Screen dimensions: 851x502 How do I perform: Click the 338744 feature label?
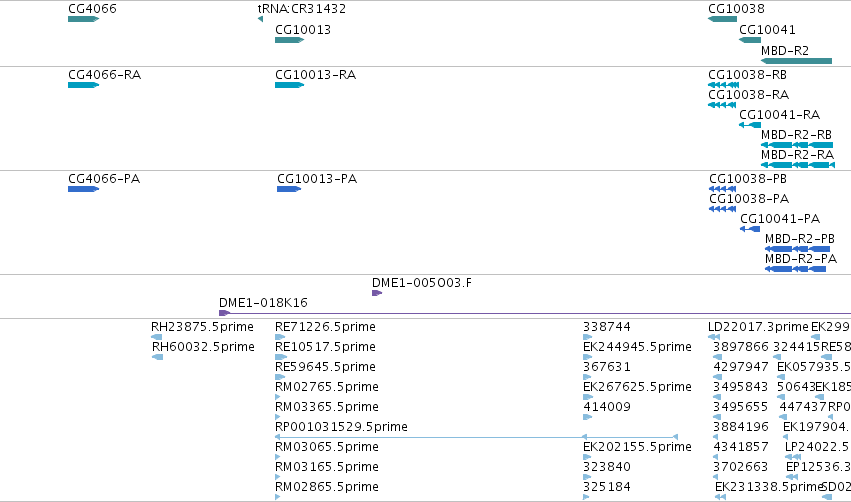pyautogui.click(x=607, y=326)
